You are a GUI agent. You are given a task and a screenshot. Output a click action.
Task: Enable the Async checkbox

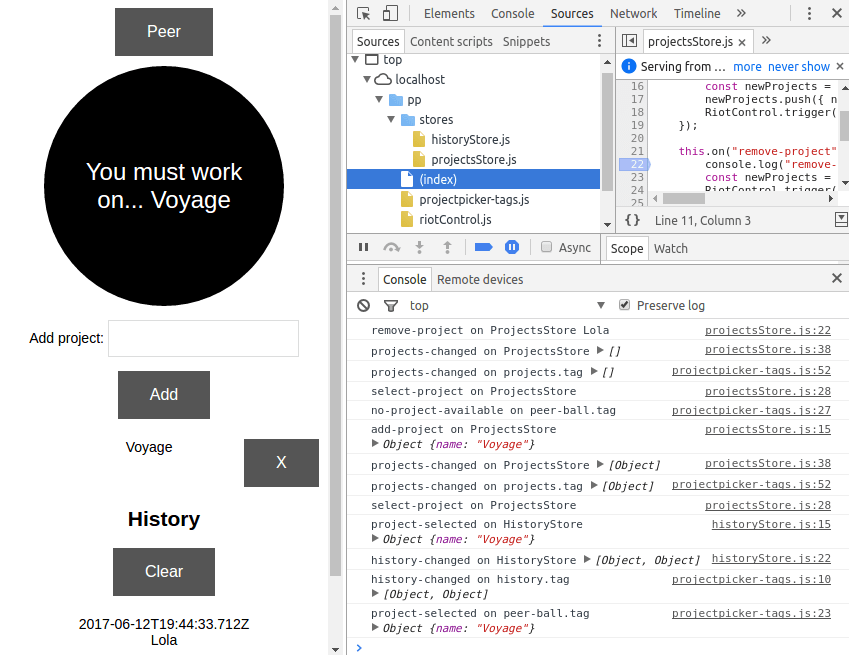tap(546, 247)
